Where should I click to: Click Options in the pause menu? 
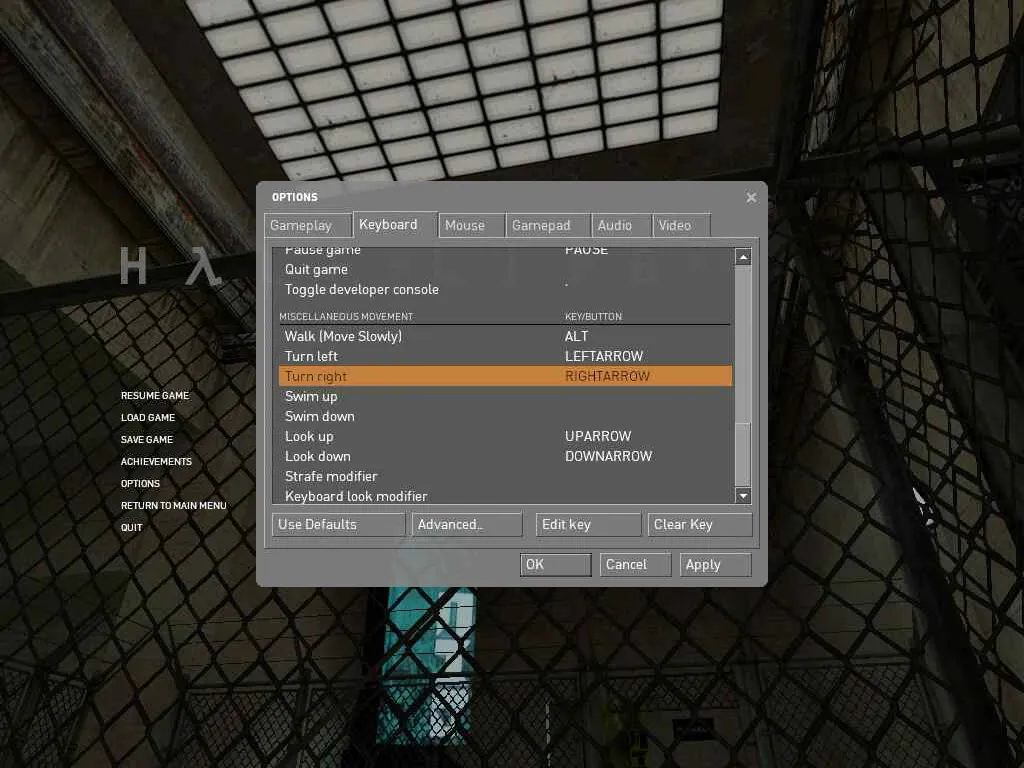(140, 484)
